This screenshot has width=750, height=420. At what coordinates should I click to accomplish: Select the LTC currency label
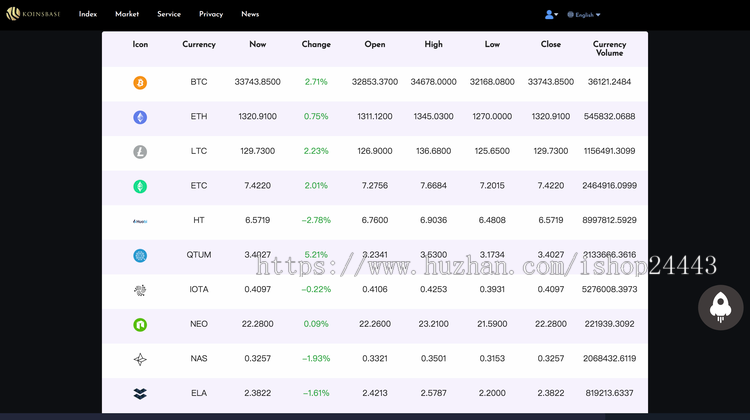199,151
